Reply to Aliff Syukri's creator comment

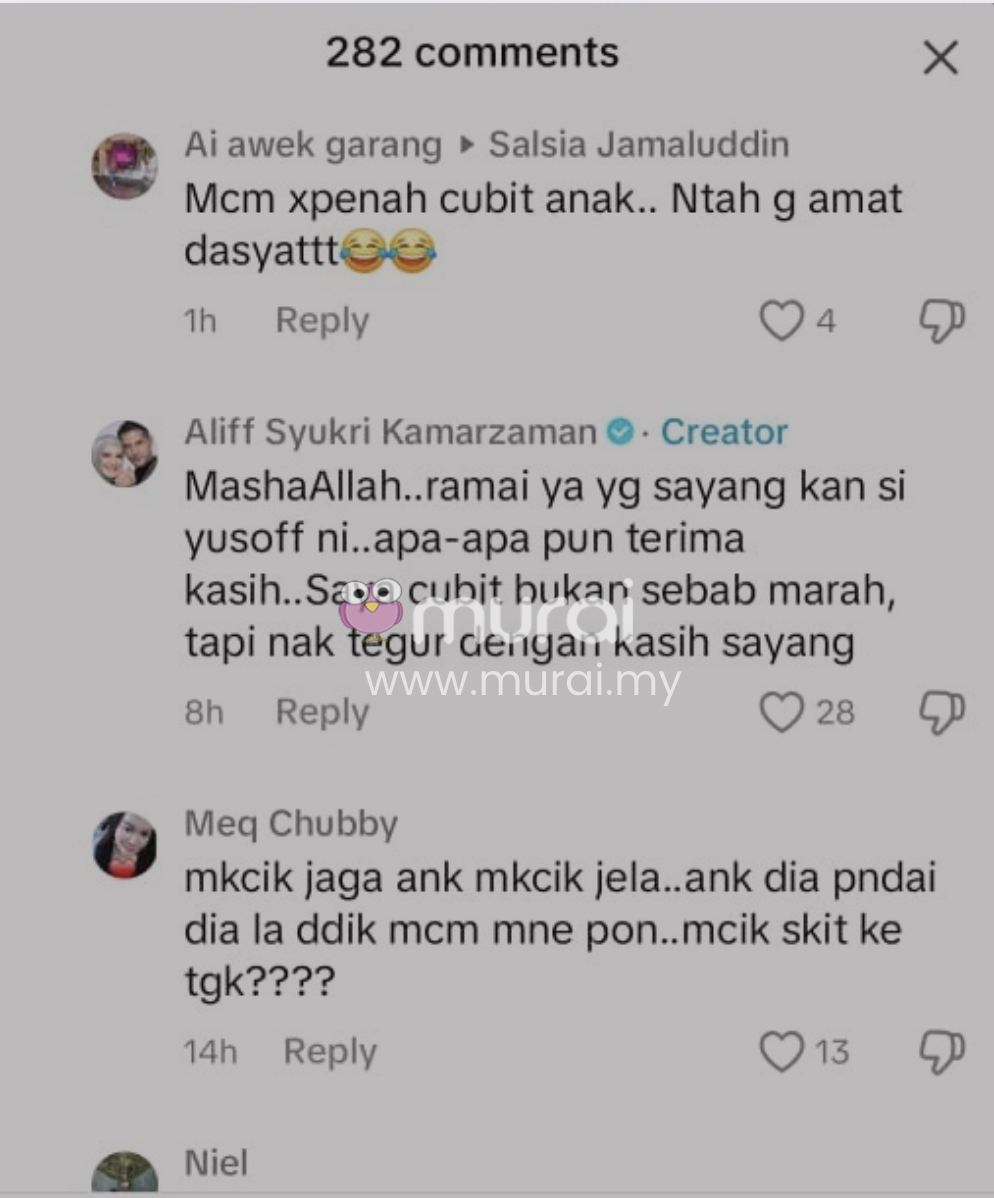tap(322, 713)
